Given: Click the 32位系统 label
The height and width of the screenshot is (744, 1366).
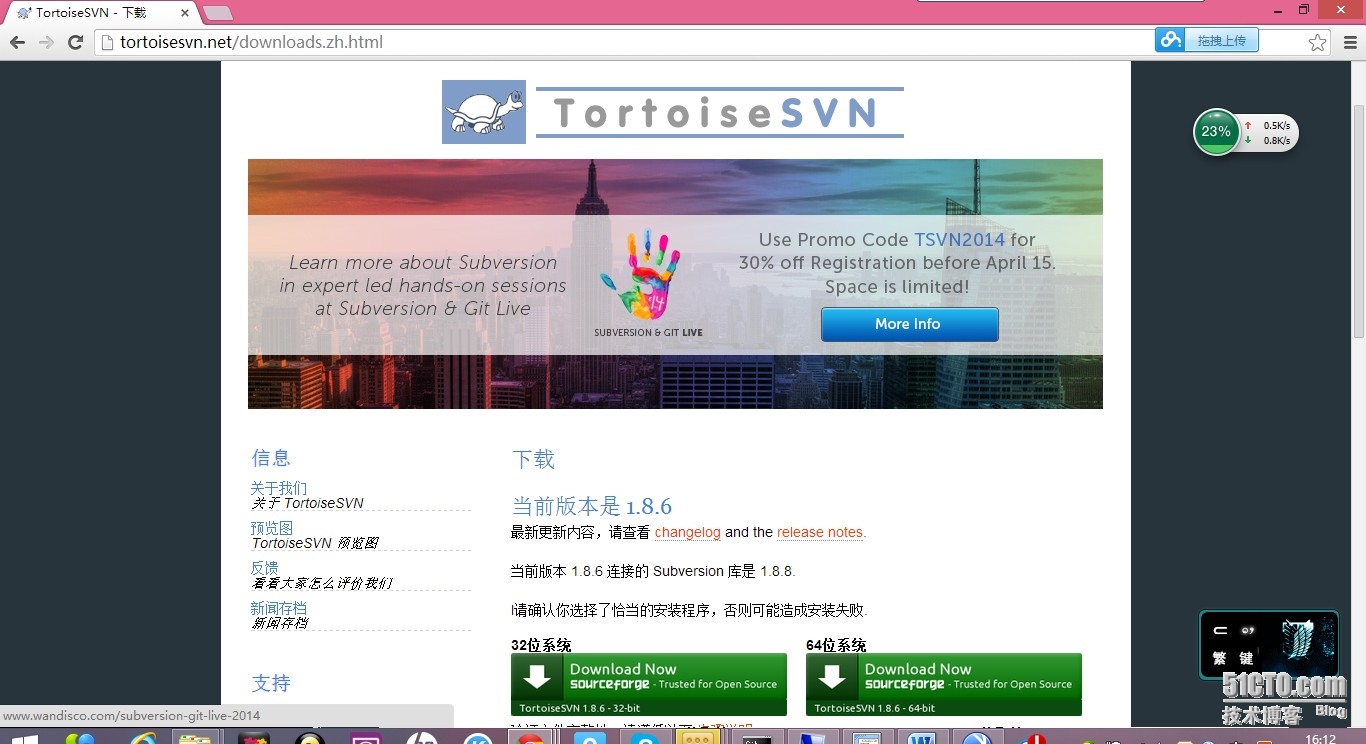Looking at the screenshot, I should coord(541,645).
